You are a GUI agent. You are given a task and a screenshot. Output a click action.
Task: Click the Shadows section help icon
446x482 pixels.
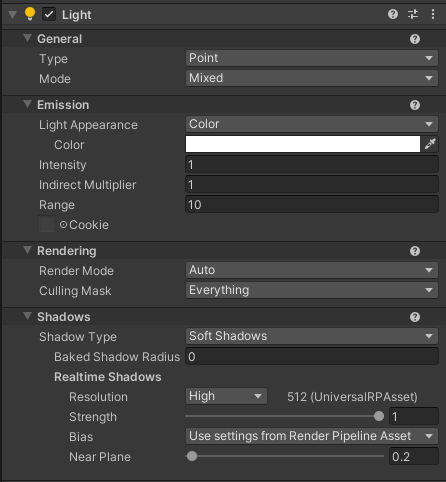coord(415,317)
